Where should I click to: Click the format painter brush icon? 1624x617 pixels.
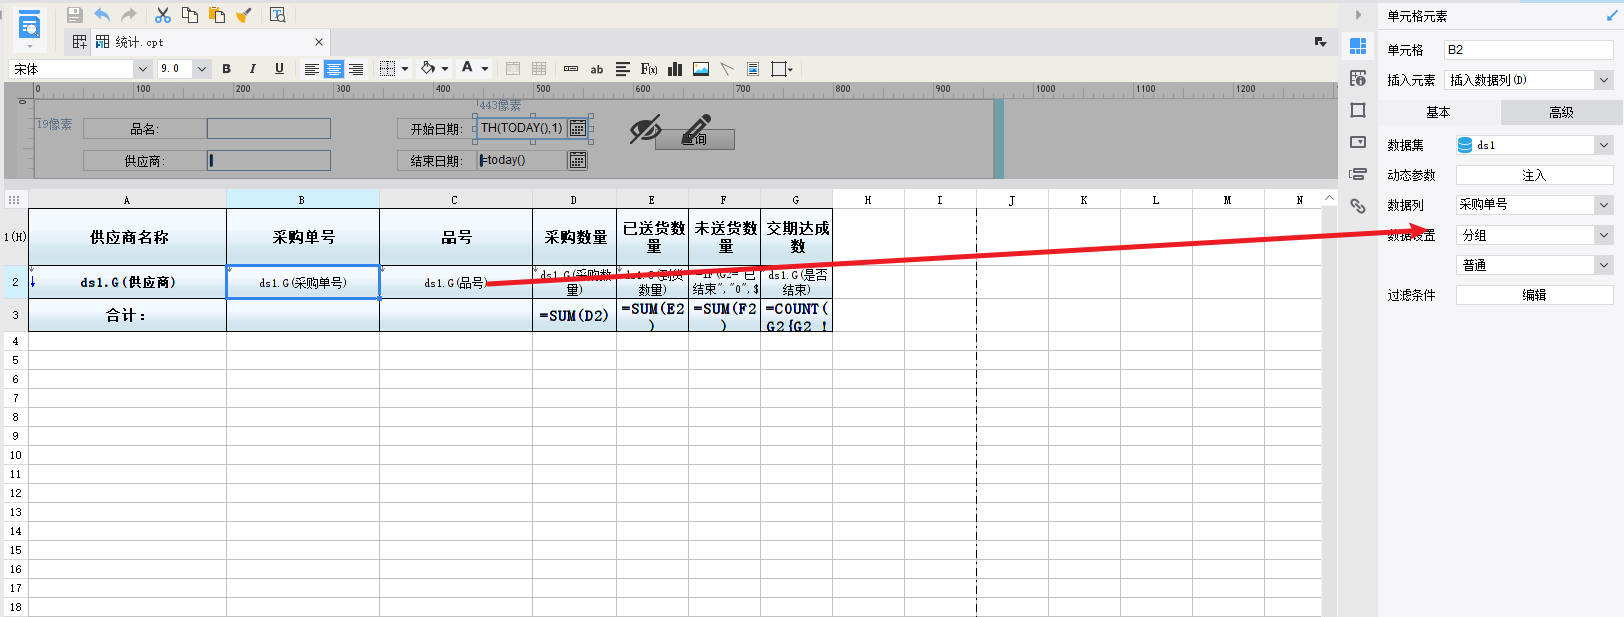pyautogui.click(x=243, y=15)
